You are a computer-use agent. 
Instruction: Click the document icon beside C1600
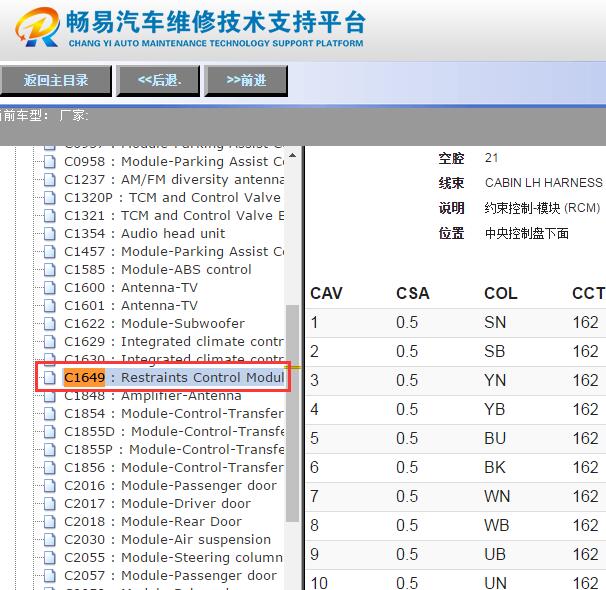[49, 288]
